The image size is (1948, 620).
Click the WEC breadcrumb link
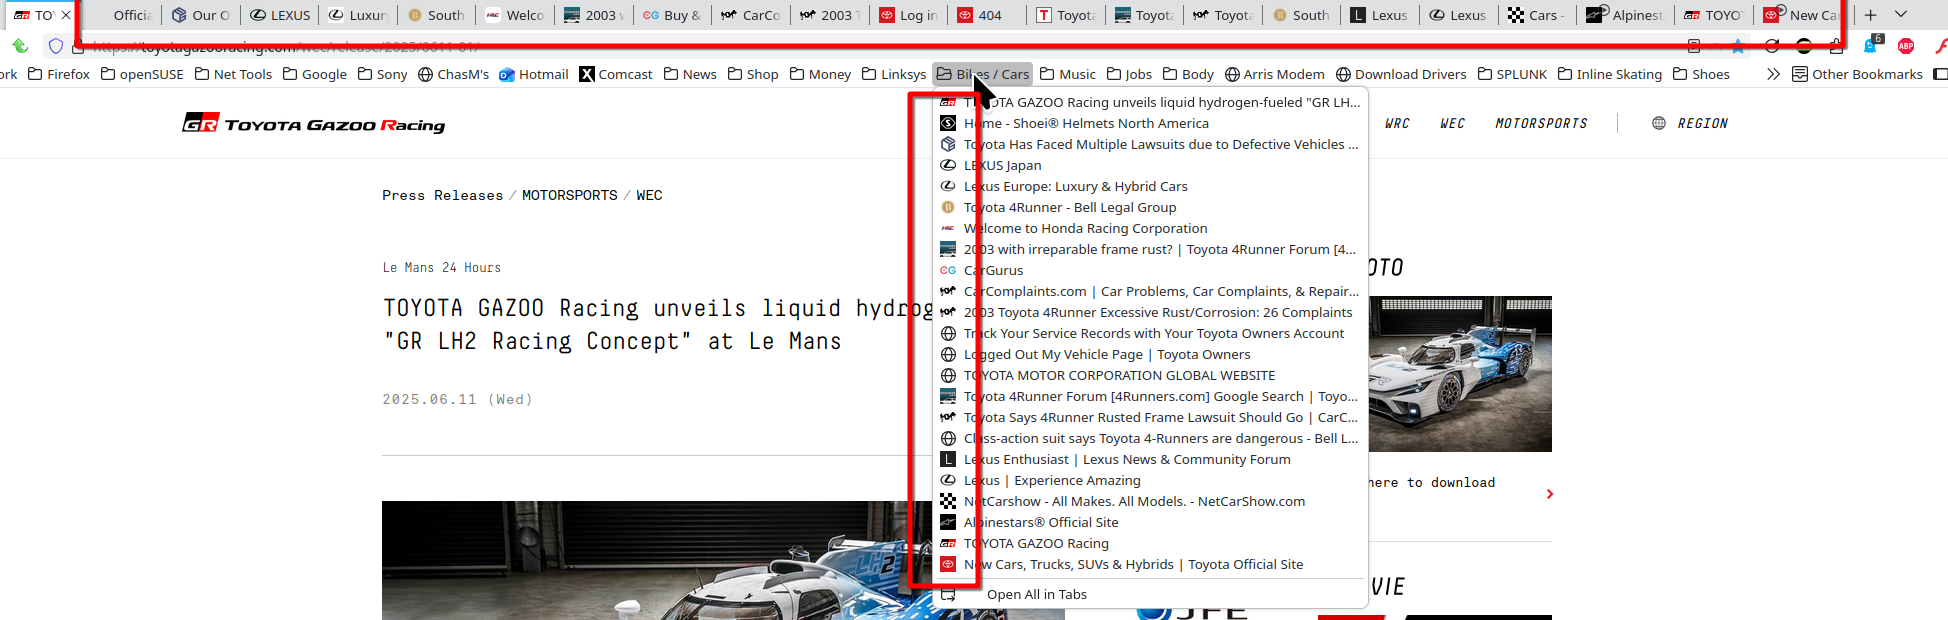(x=649, y=195)
